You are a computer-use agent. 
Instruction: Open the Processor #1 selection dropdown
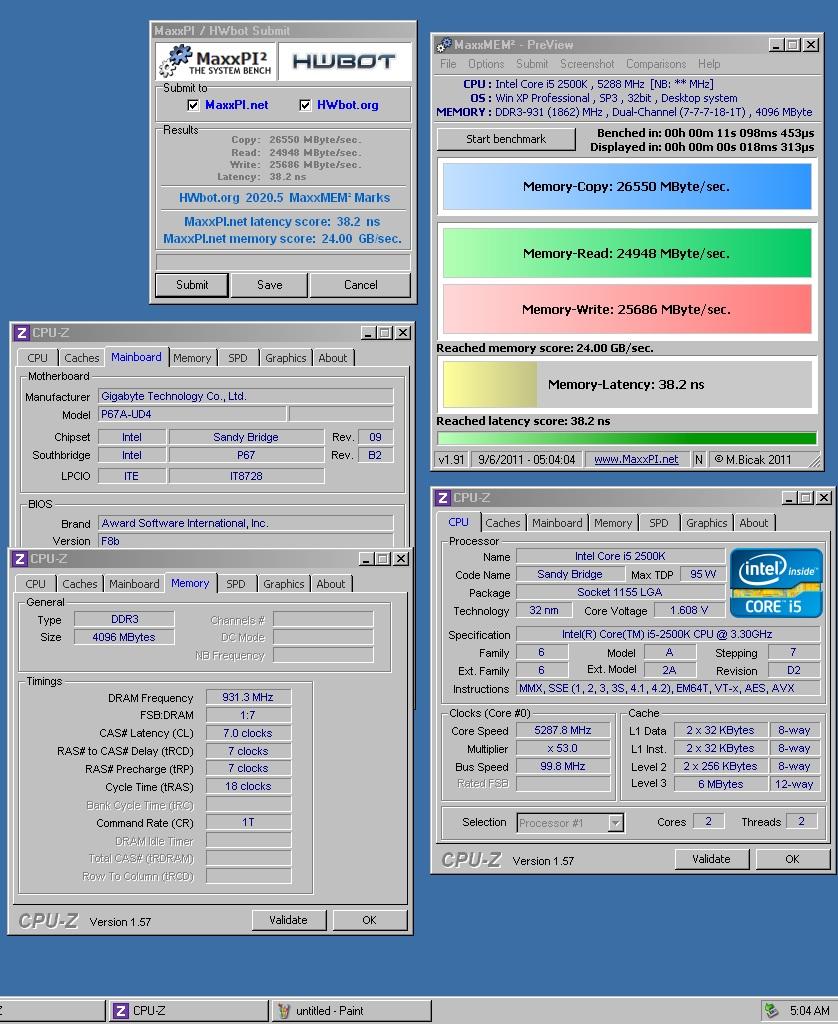[615, 823]
